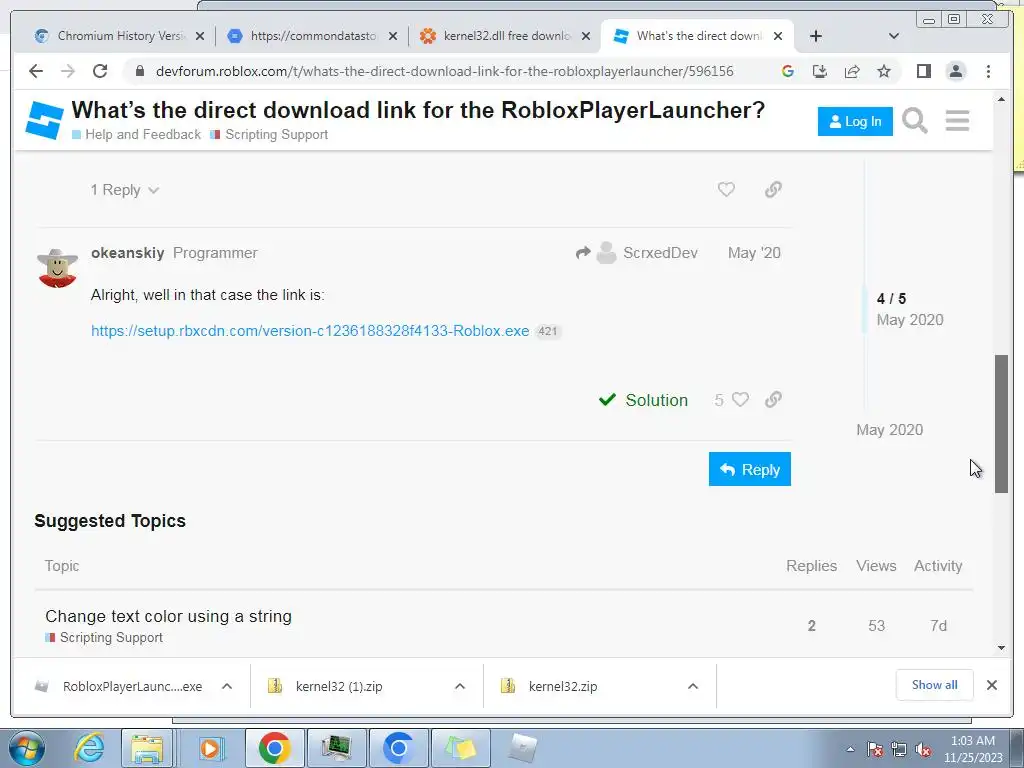1024x768 pixels.
Task: Open the volume icon in system tray
Action: [x=923, y=749]
